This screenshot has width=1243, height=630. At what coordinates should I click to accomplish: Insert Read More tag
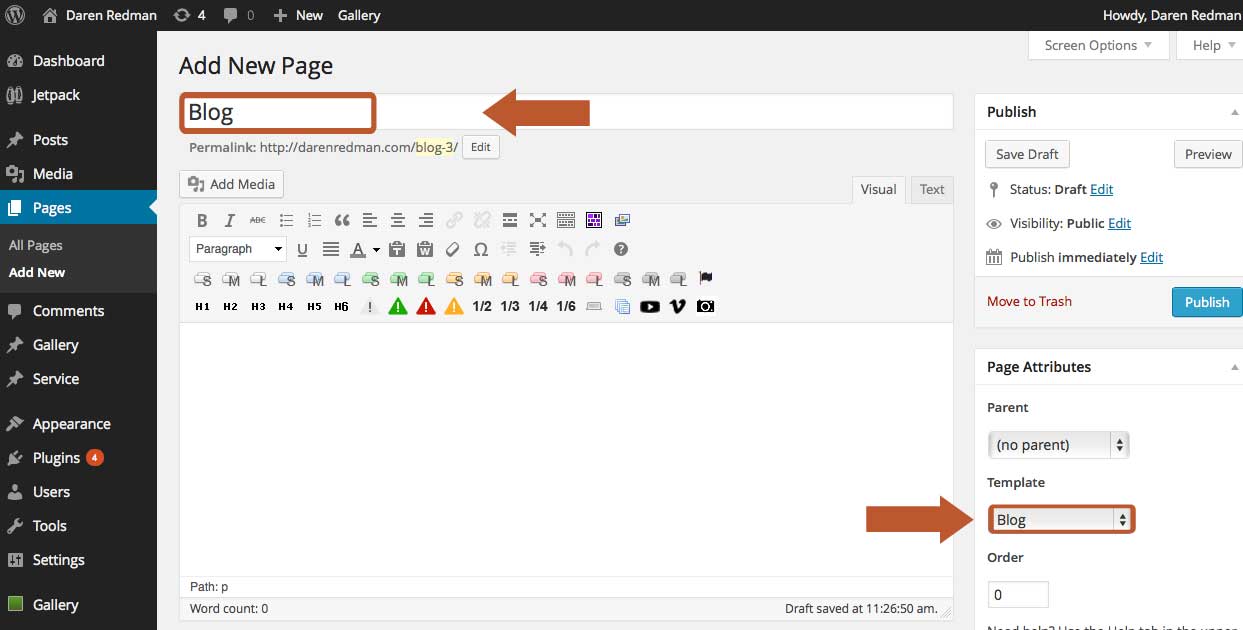click(x=510, y=220)
